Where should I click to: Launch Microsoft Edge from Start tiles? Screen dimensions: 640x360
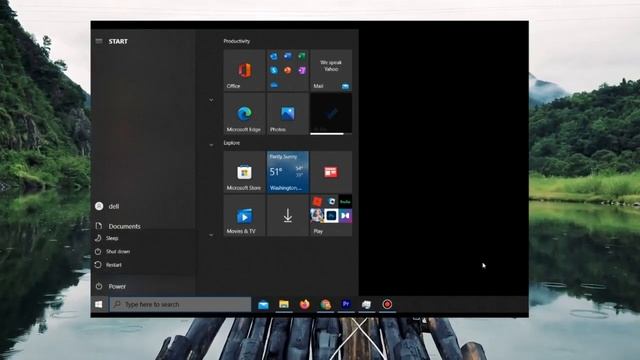(244, 114)
